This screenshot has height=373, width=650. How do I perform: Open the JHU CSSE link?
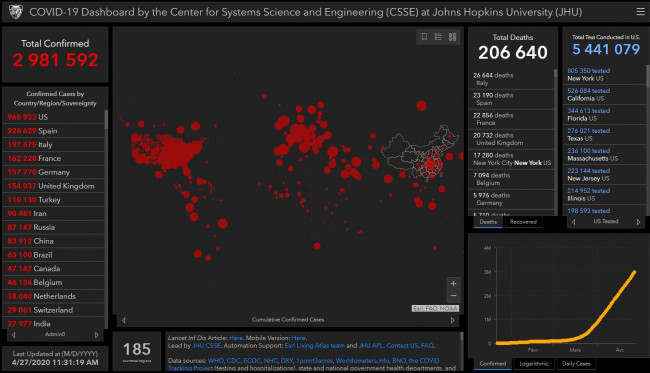(x=206, y=345)
